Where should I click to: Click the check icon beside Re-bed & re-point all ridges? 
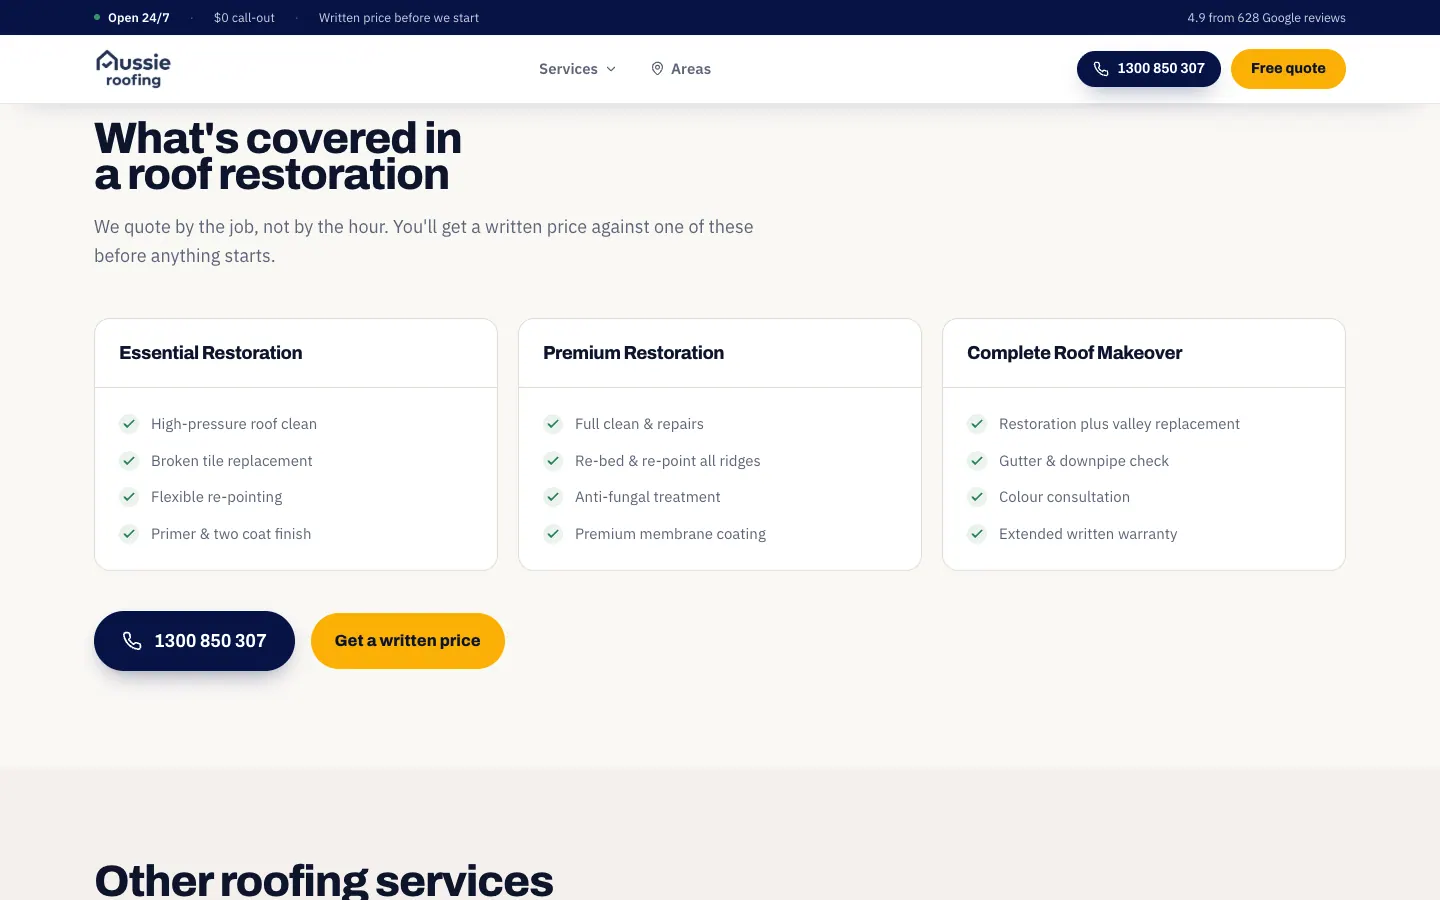click(x=553, y=461)
